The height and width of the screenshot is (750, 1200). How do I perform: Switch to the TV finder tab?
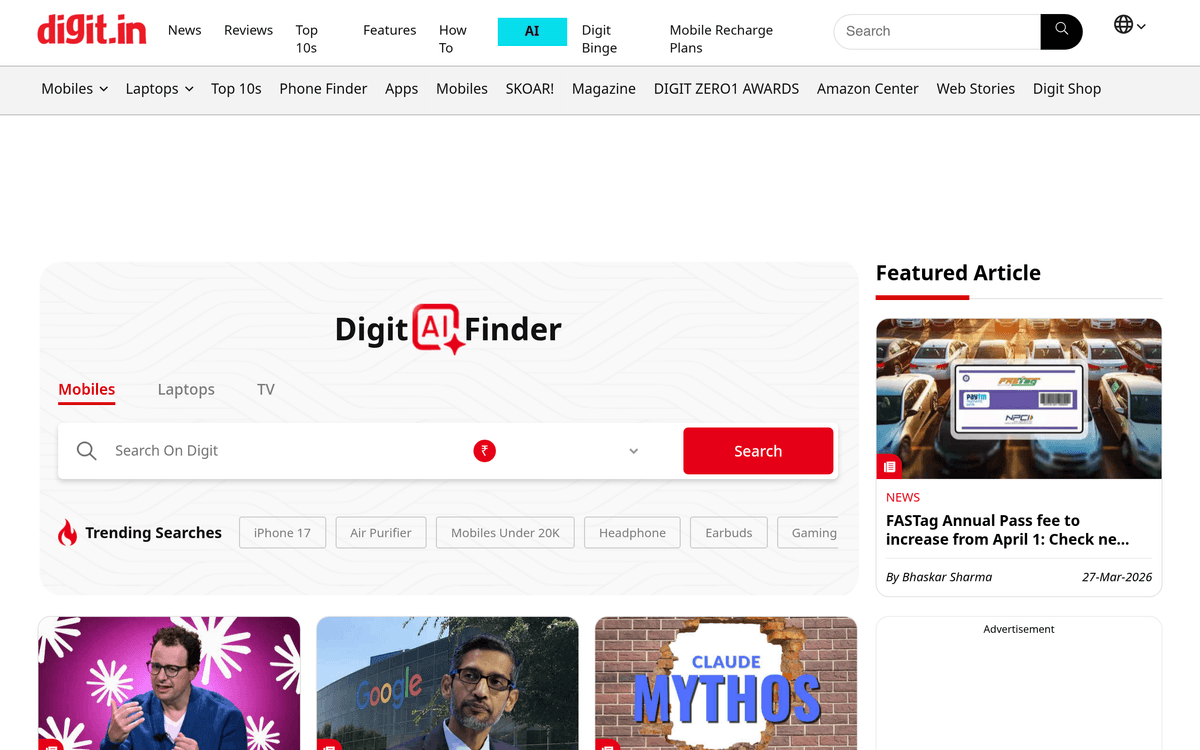click(x=266, y=389)
